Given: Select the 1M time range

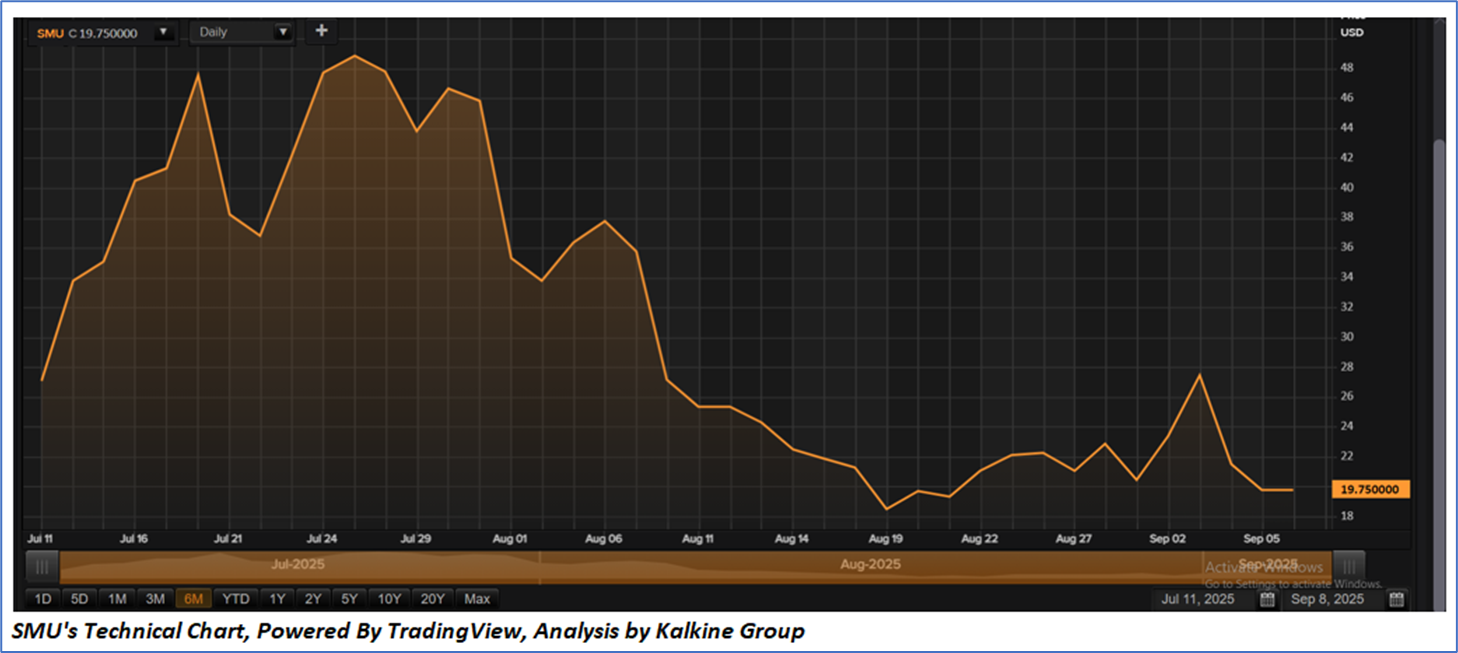Looking at the screenshot, I should [x=117, y=599].
